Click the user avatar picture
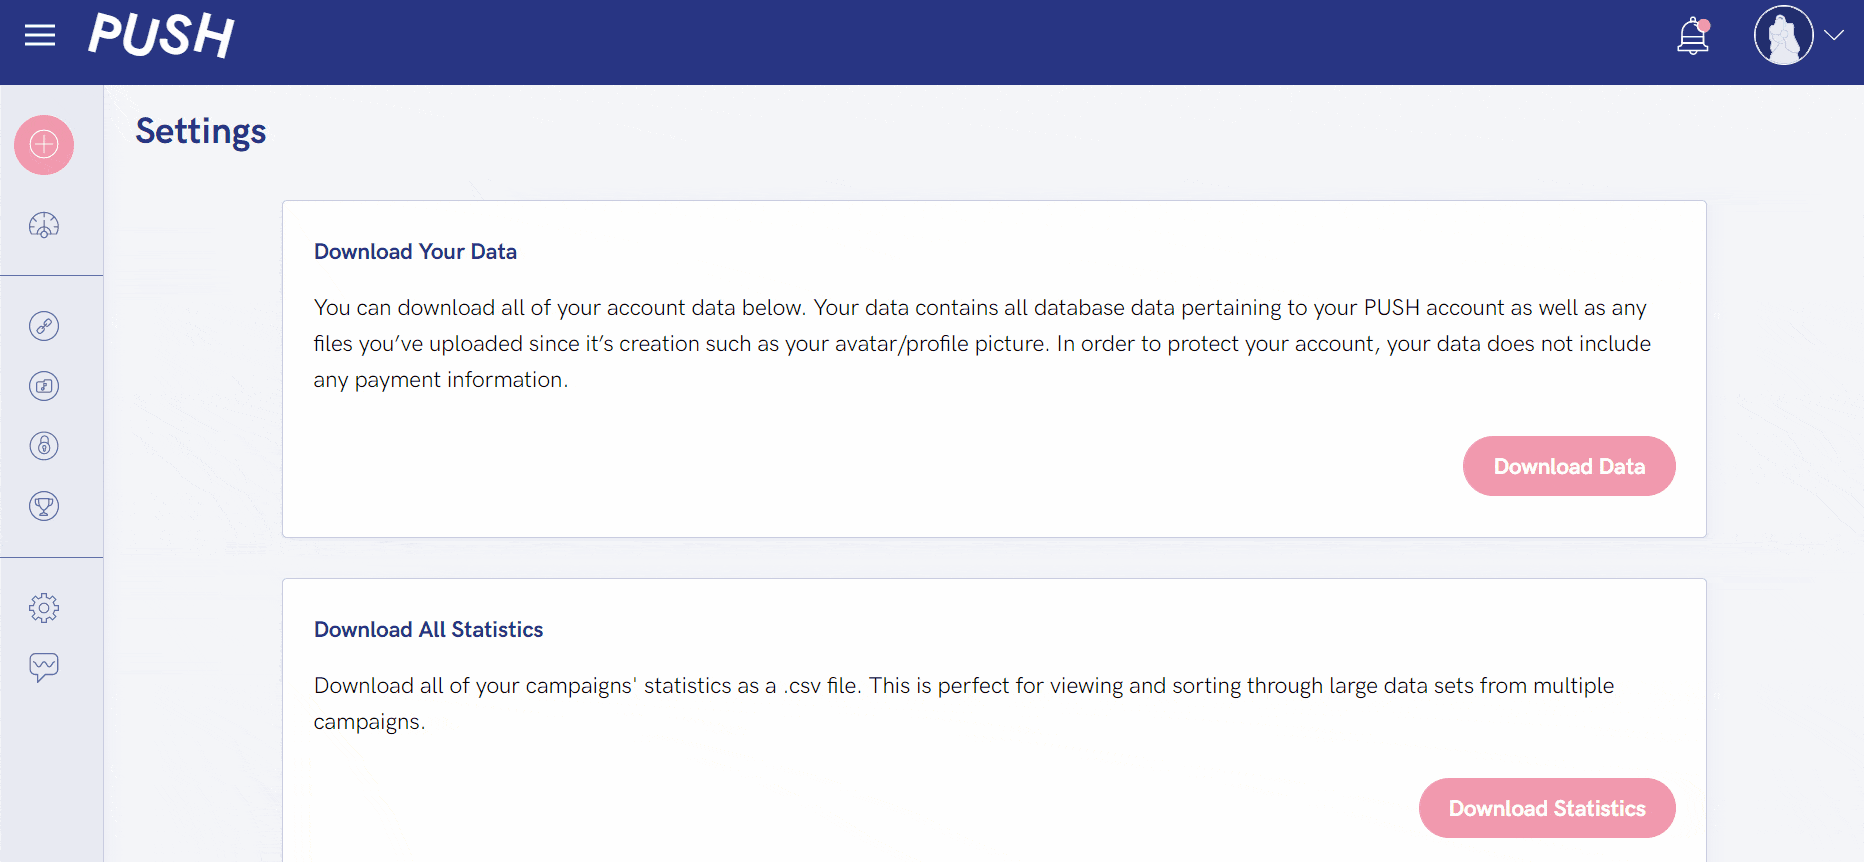 pos(1783,35)
